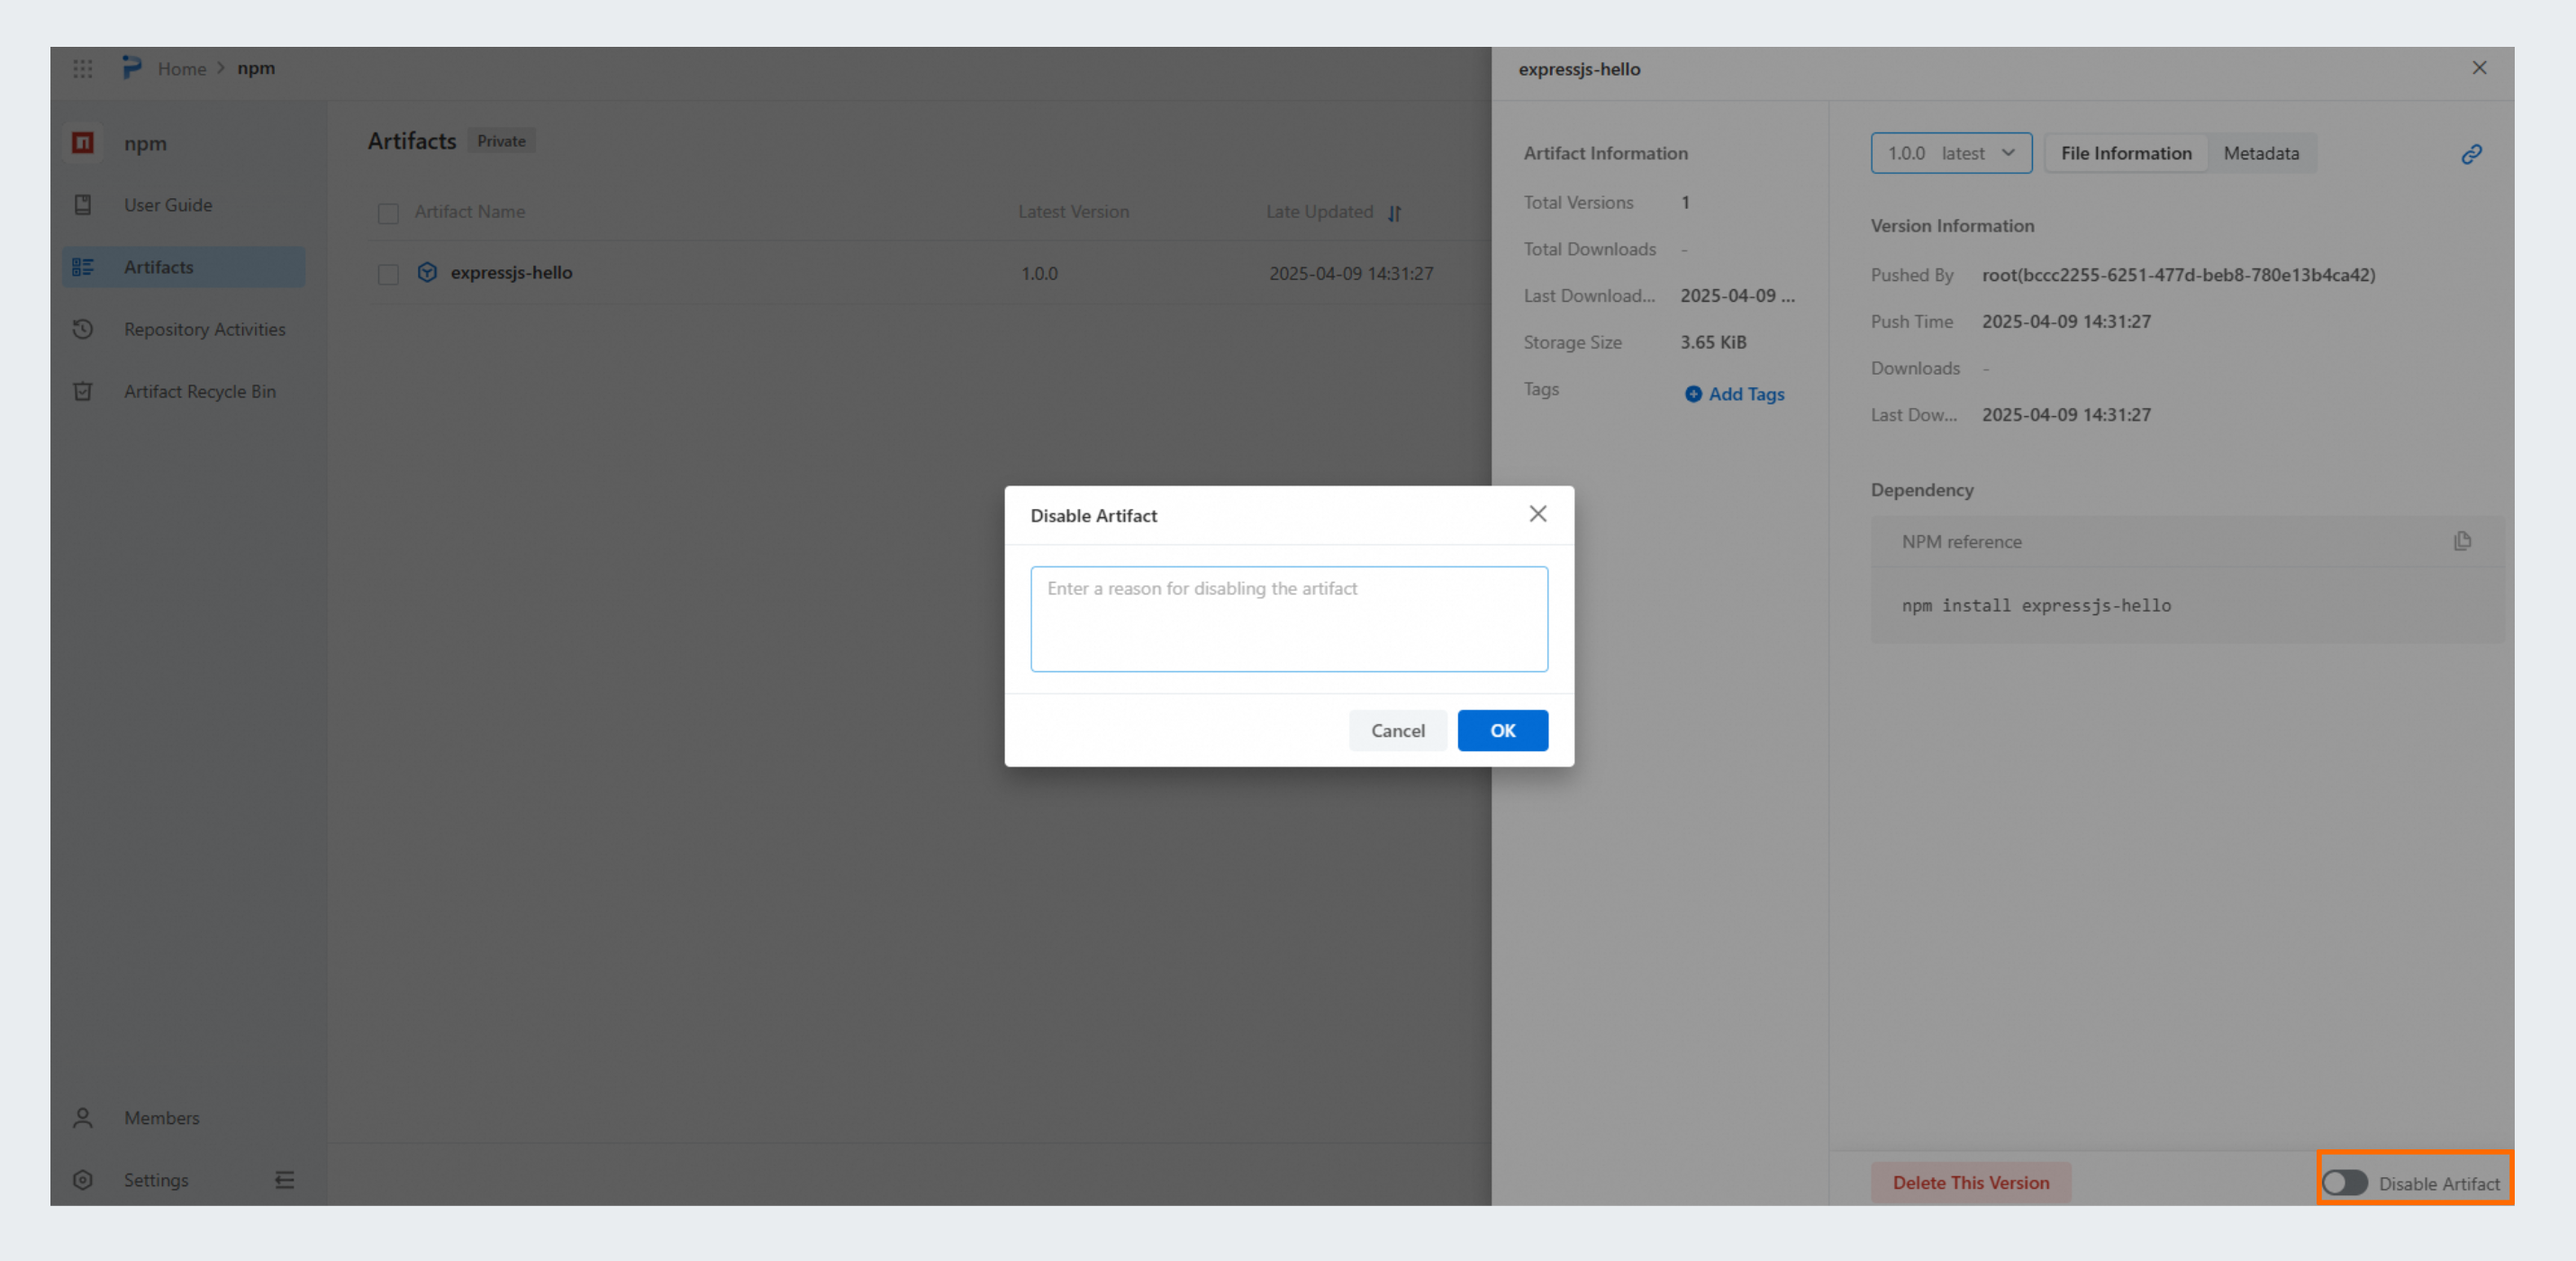Copy the NPM reference command
Viewport: 2576px width, 1261px height.
[x=2462, y=541]
